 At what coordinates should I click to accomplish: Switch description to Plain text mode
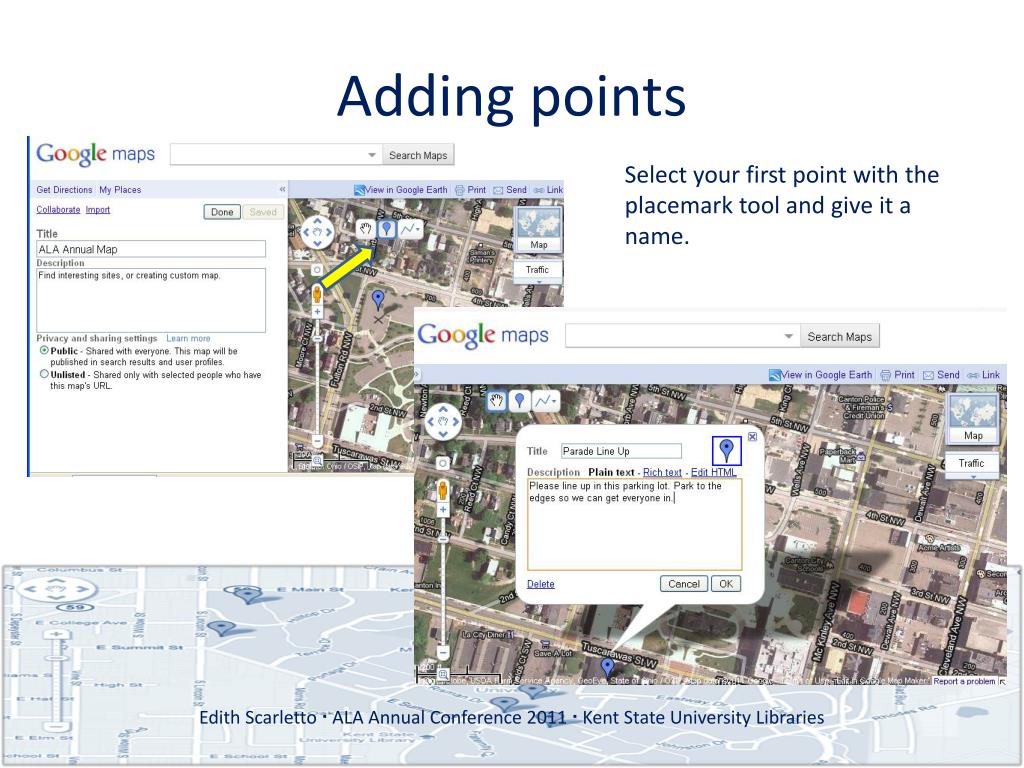coord(611,472)
